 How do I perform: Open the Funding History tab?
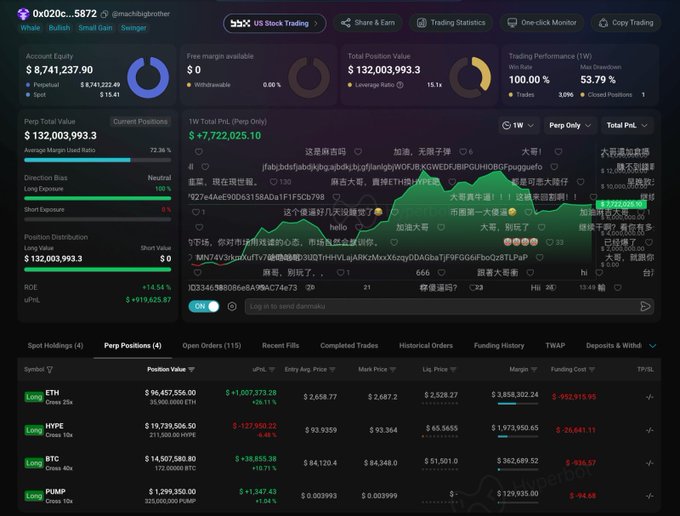click(x=499, y=346)
